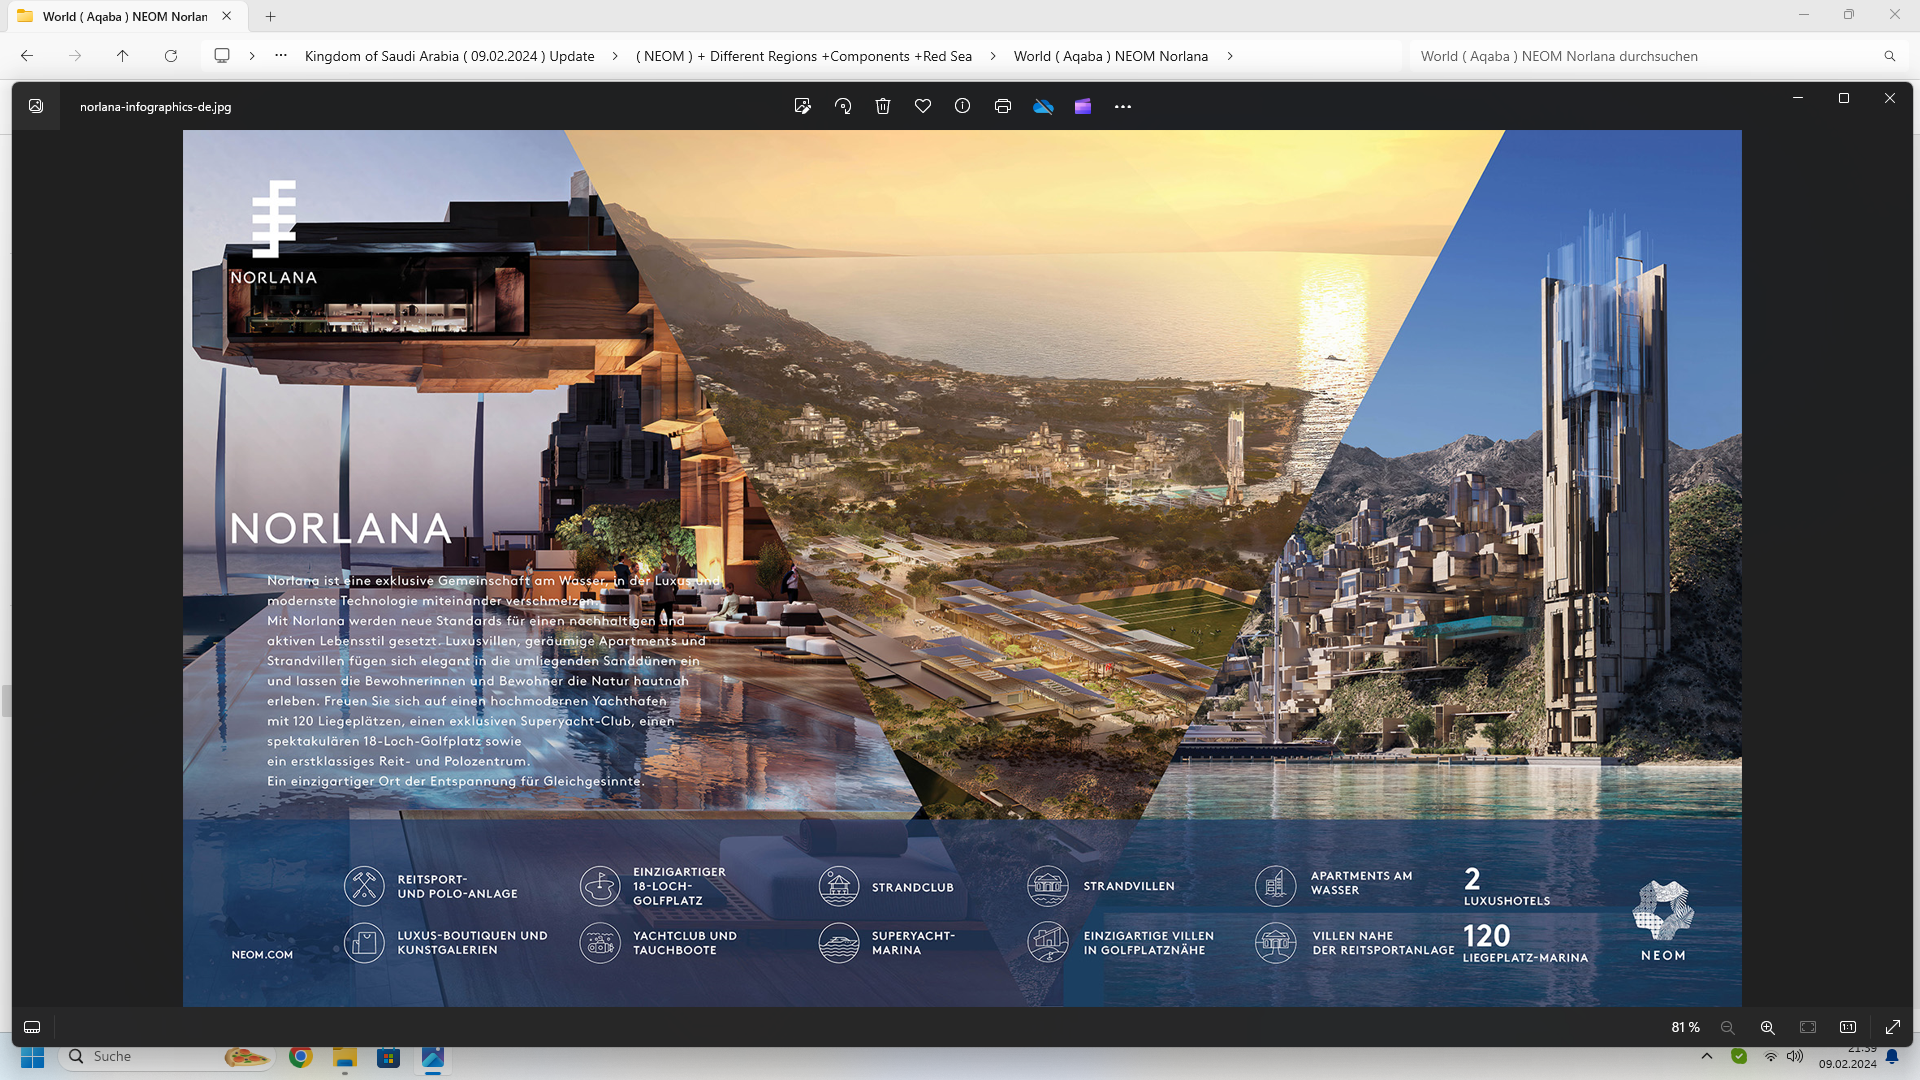Viewport: 1920px width, 1080px height.
Task: Delete the photo with the trash icon
Action: 883,106
